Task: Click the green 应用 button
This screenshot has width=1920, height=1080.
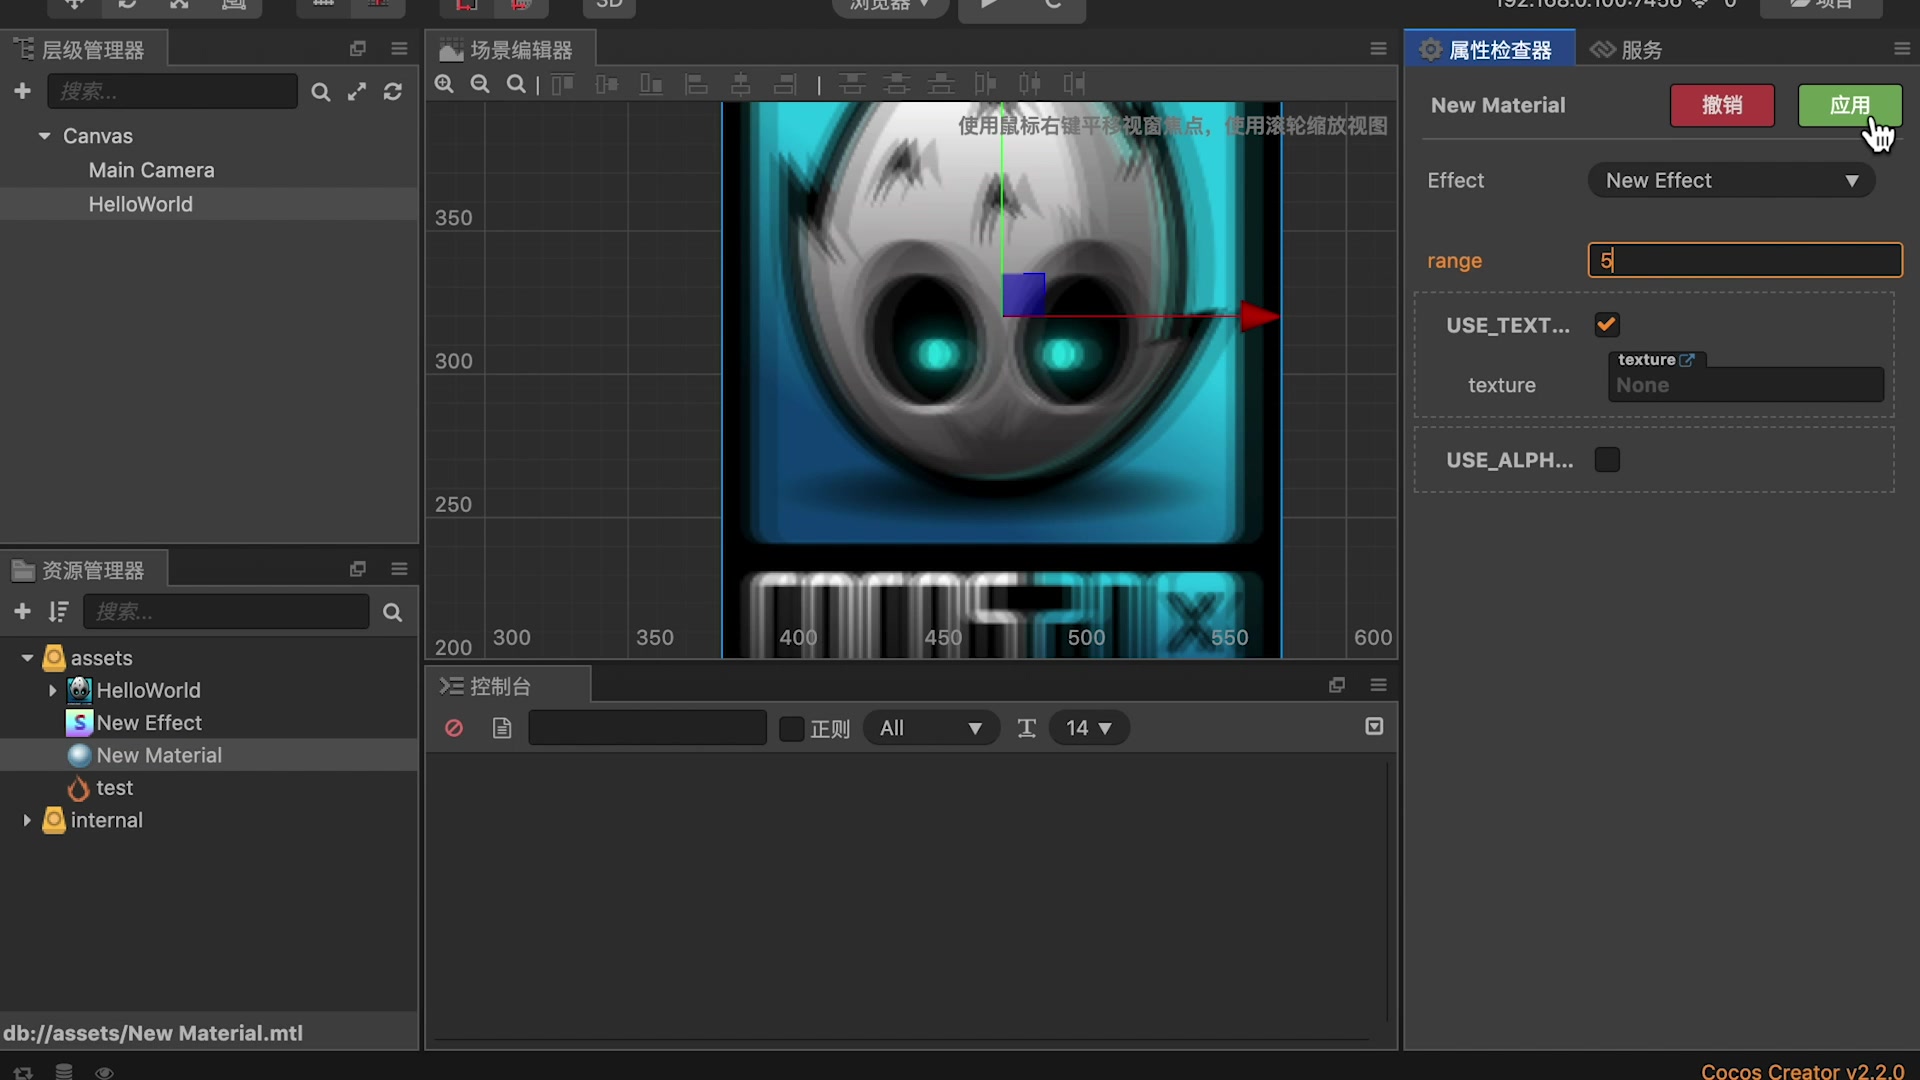Action: coord(1849,105)
